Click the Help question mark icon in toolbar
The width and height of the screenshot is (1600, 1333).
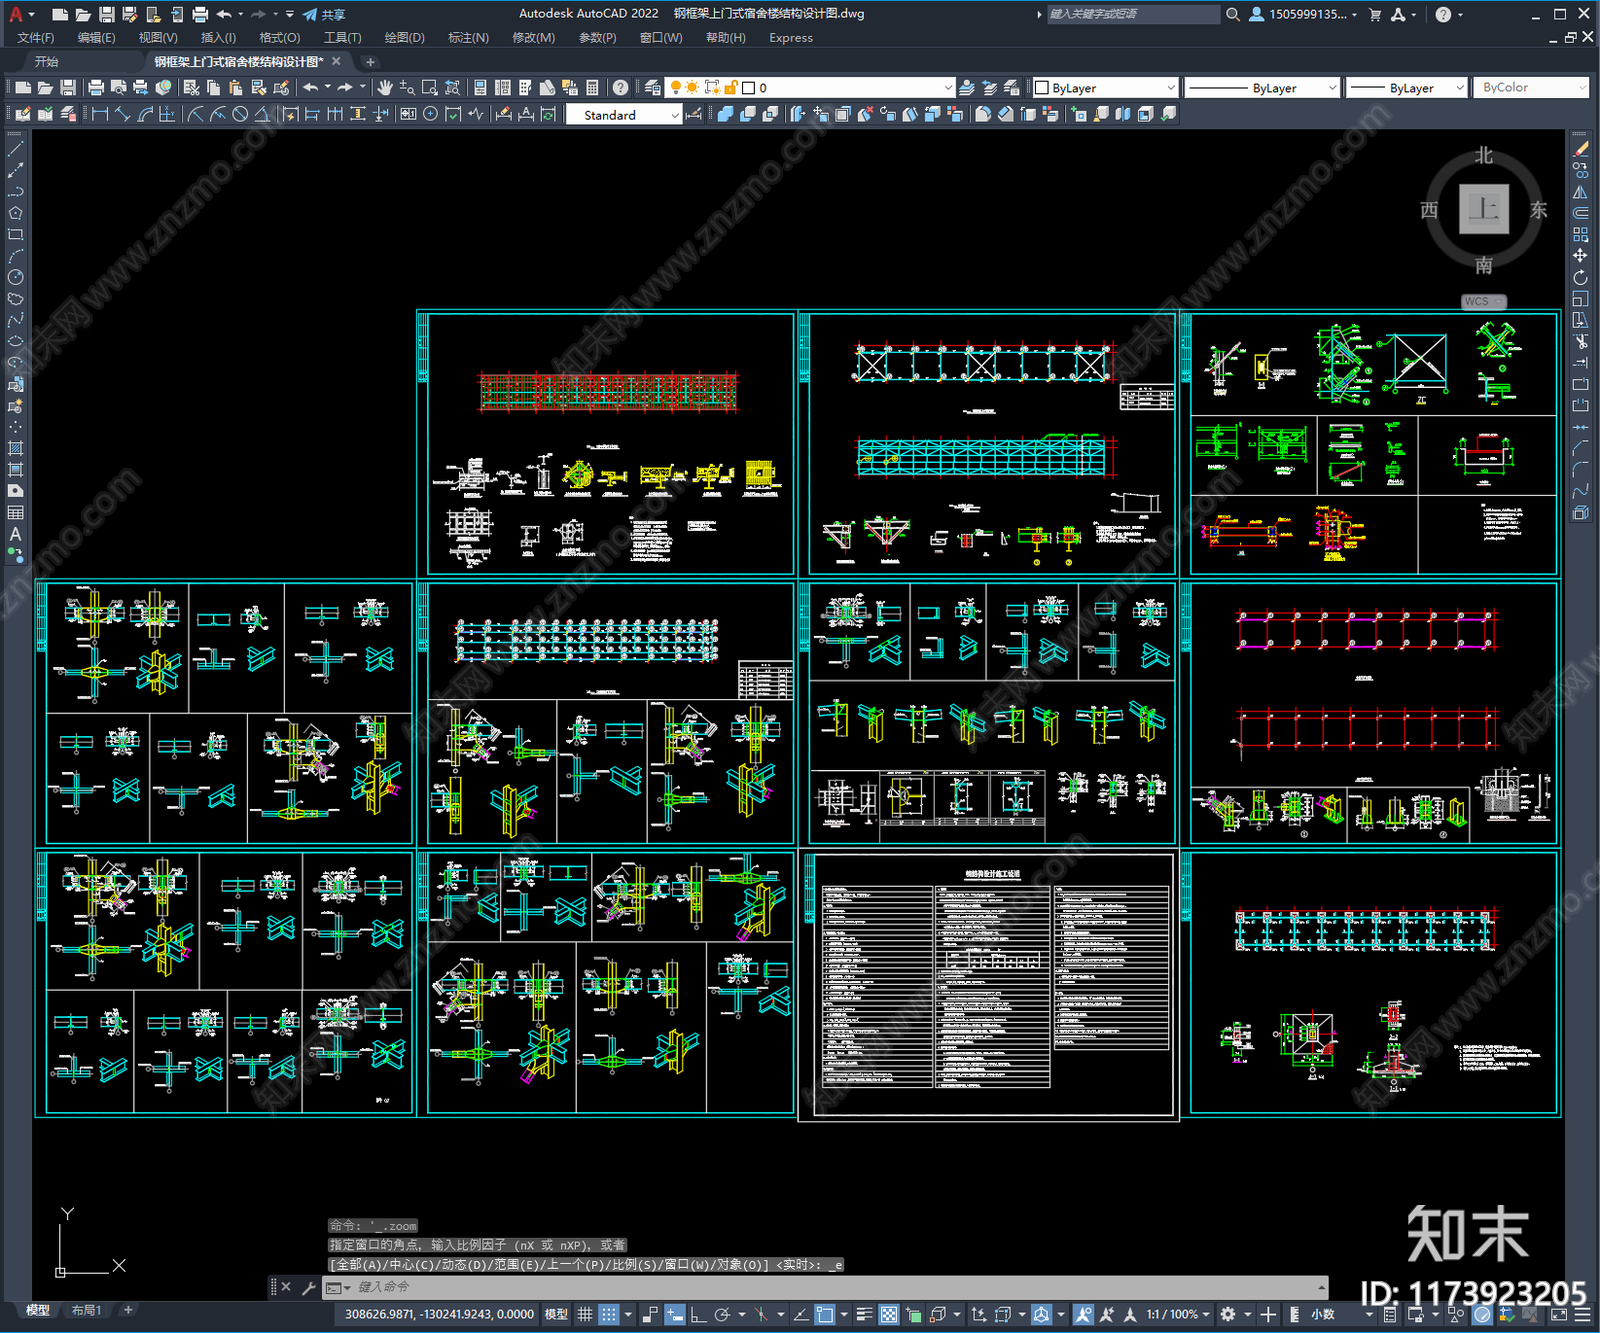(x=621, y=88)
